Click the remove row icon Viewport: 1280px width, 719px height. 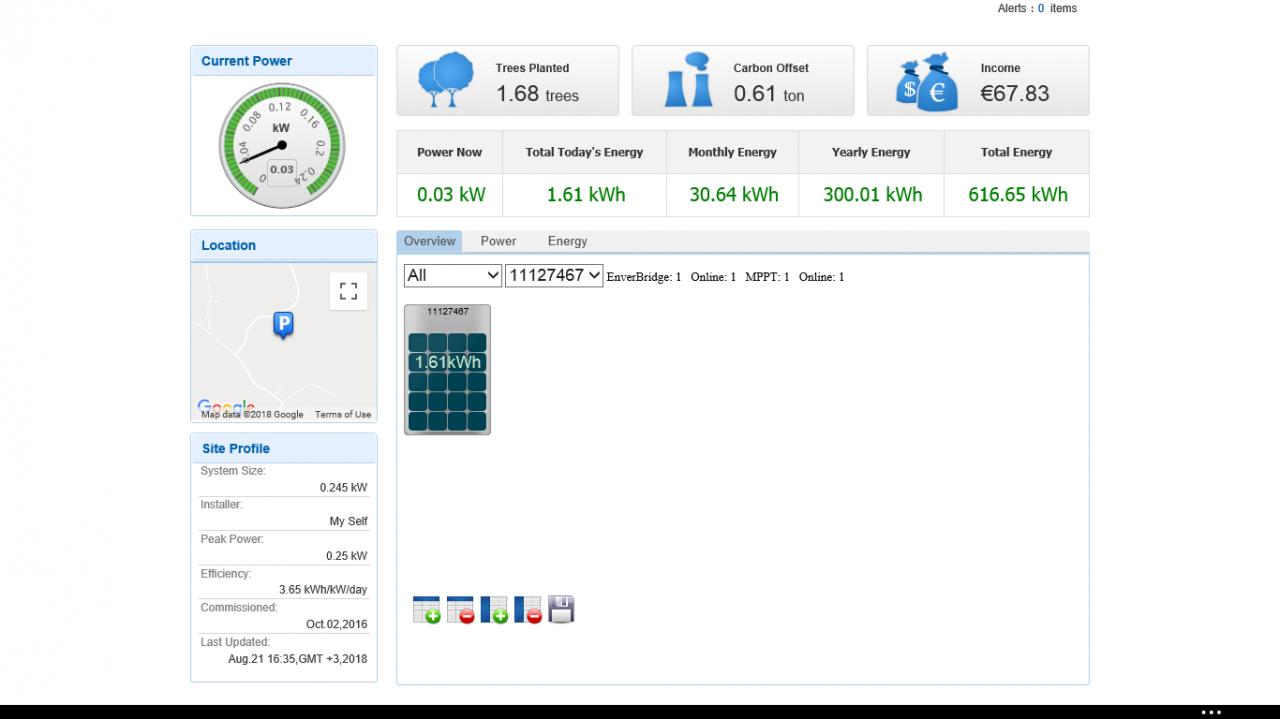461,609
